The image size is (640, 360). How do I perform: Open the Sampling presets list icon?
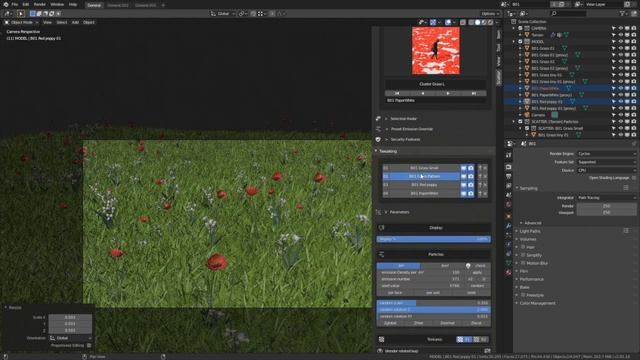point(626,188)
